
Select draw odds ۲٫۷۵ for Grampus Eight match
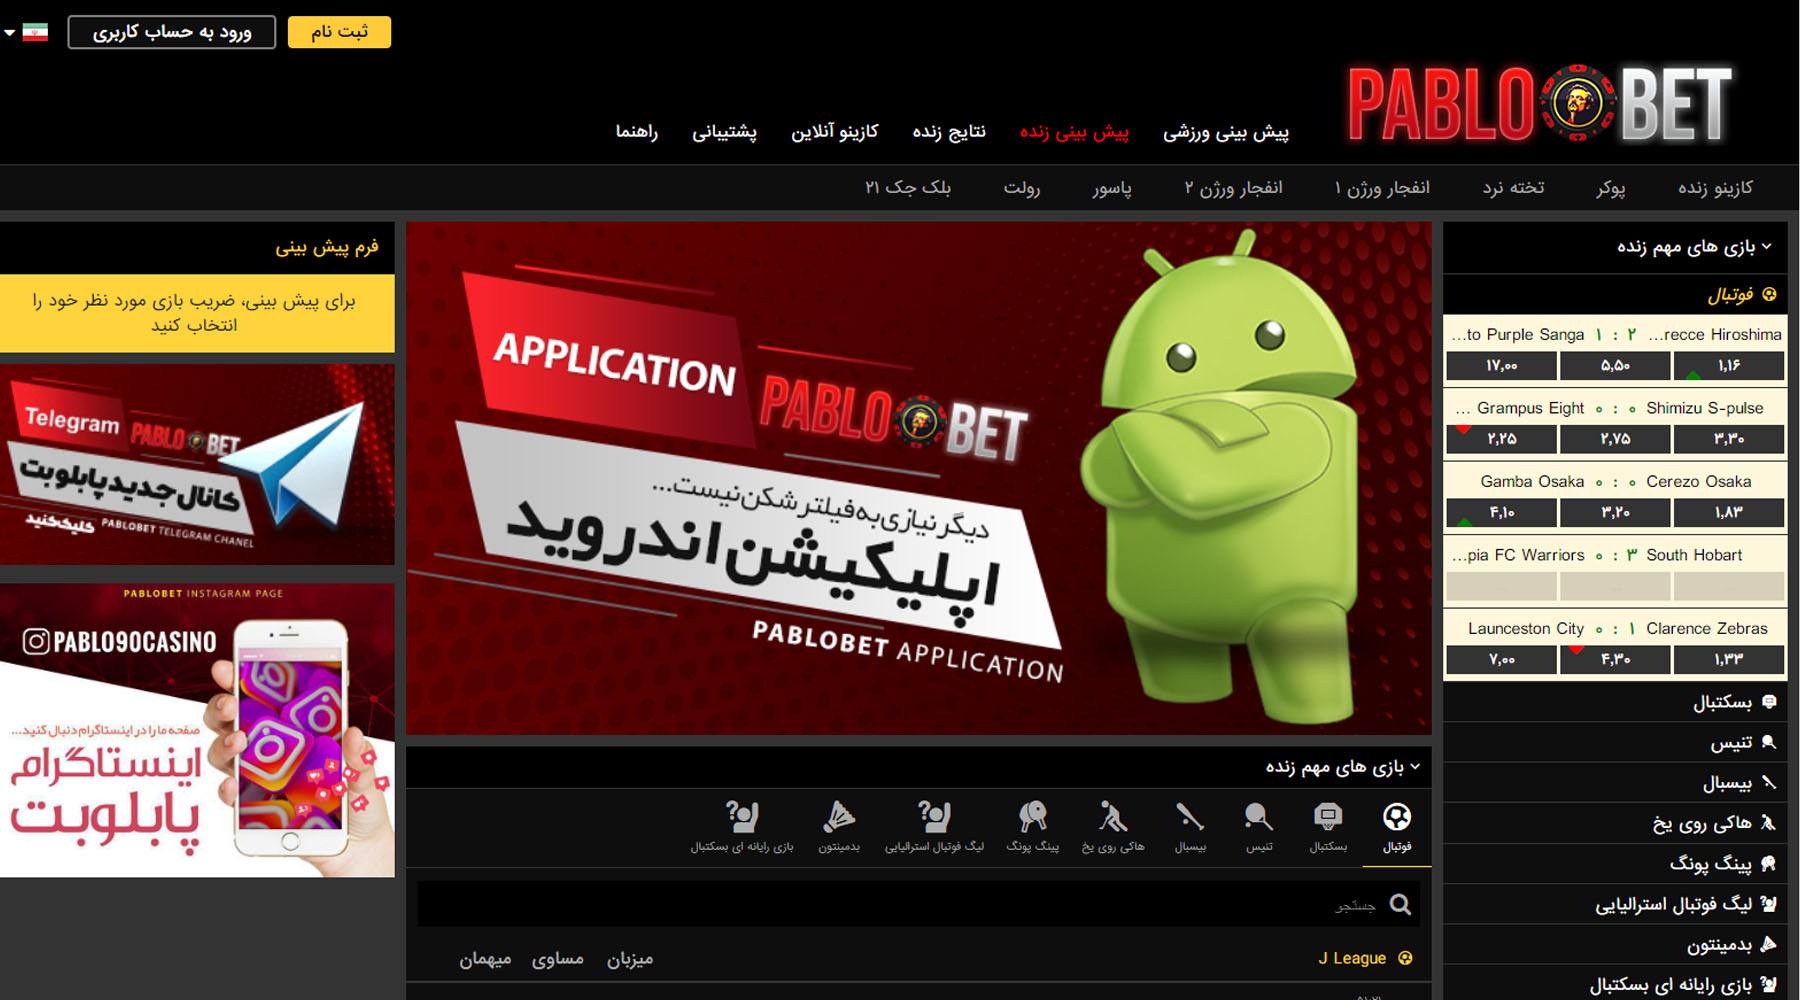click(x=1615, y=439)
